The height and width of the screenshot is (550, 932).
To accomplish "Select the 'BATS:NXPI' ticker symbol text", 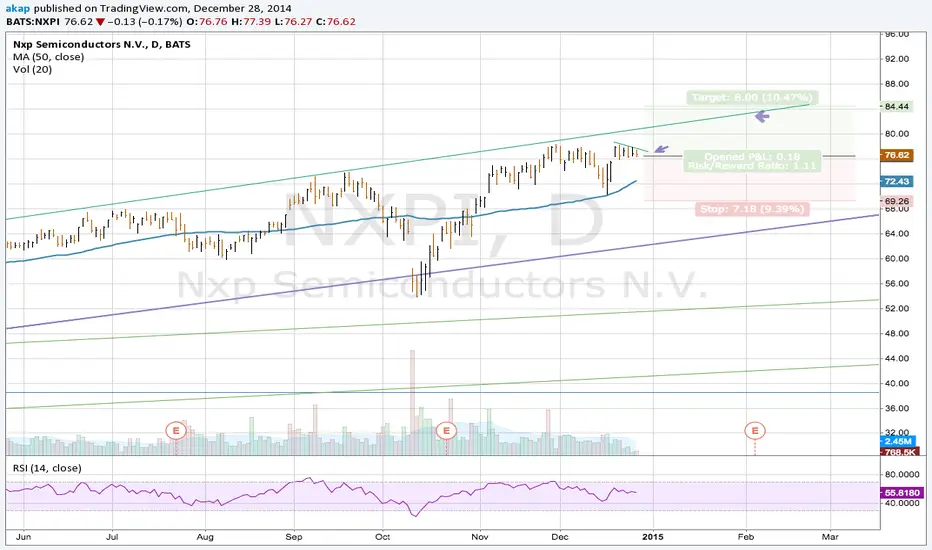I will 33,21.
